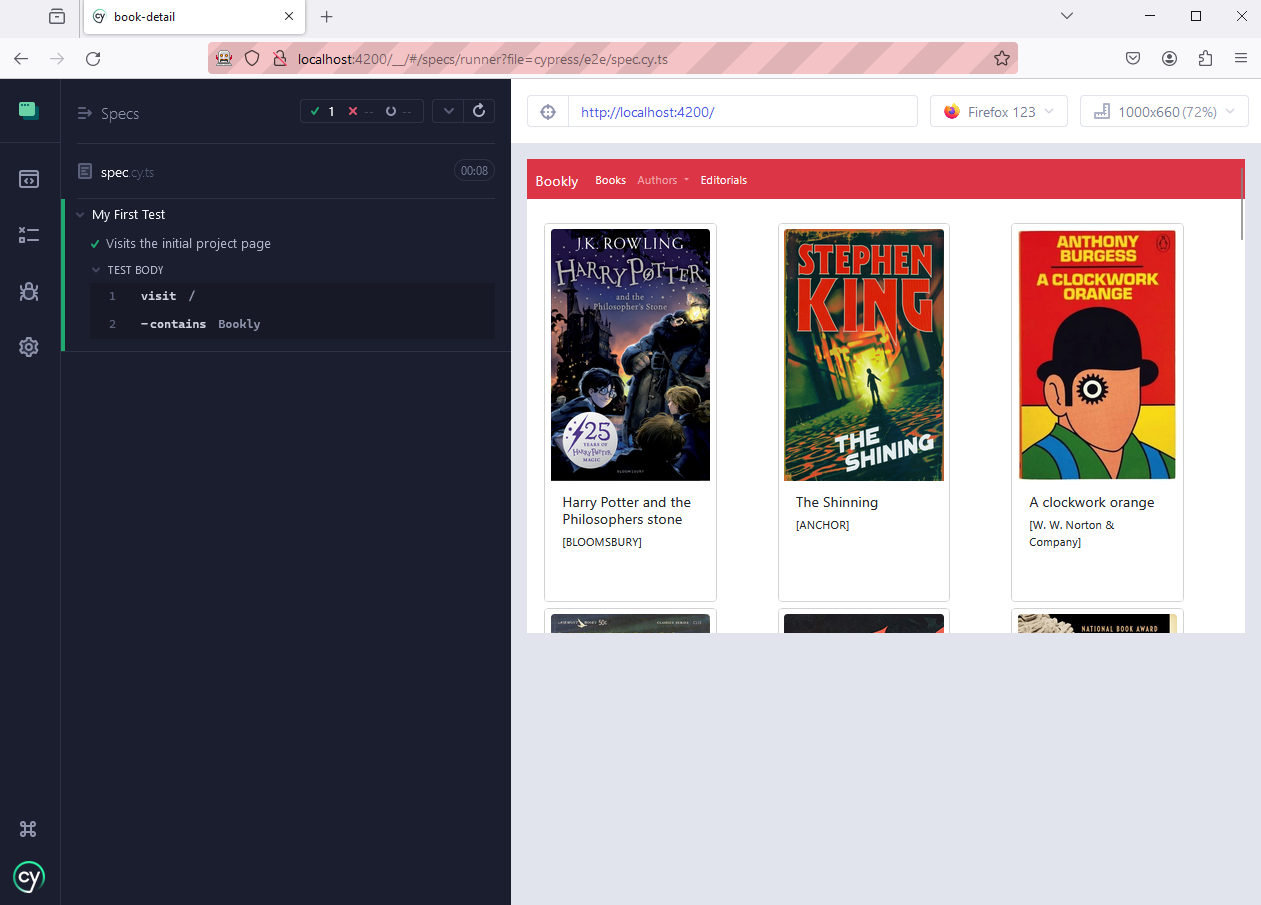Open the Editorials nav item

tap(724, 180)
